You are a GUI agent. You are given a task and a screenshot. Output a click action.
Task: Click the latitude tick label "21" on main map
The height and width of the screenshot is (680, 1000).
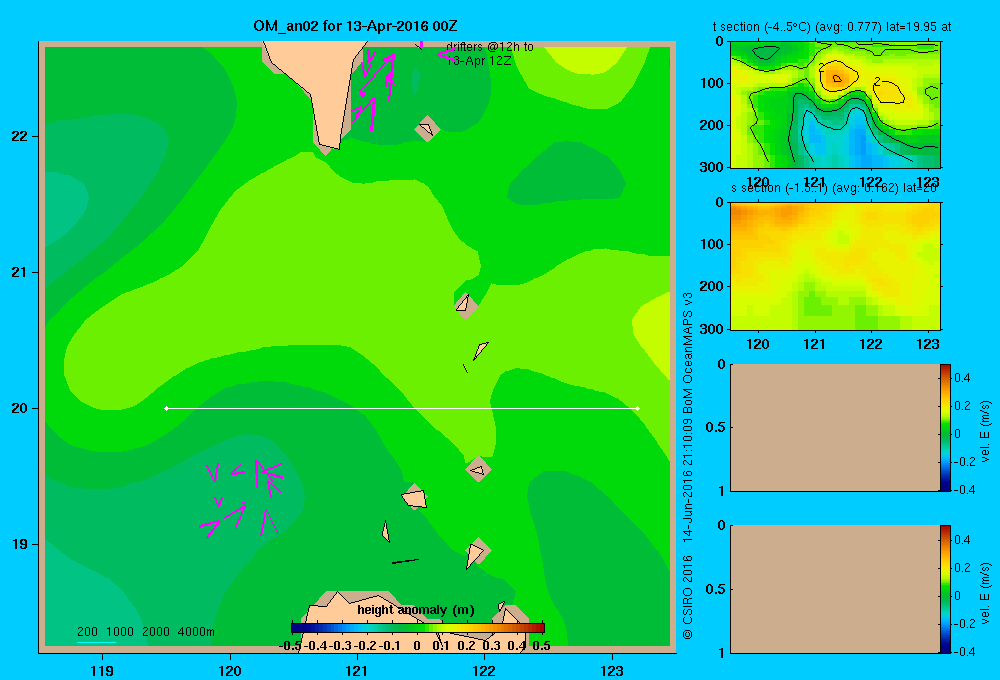click(x=19, y=272)
